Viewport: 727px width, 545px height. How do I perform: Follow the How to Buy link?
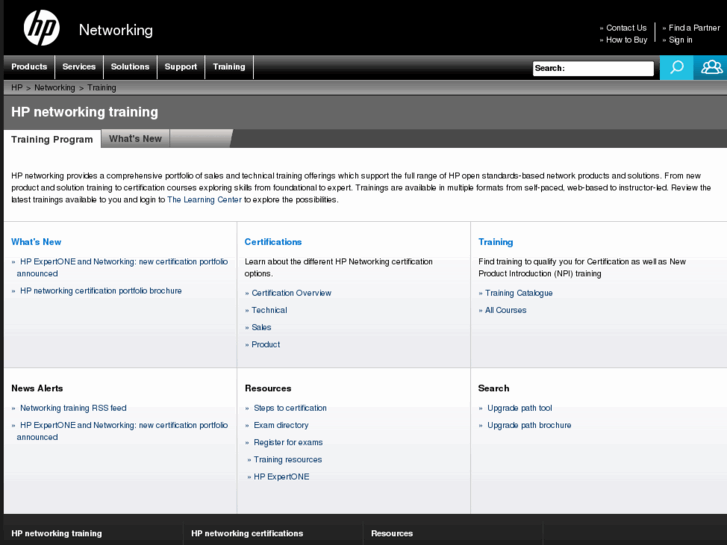pyautogui.click(x=626, y=40)
